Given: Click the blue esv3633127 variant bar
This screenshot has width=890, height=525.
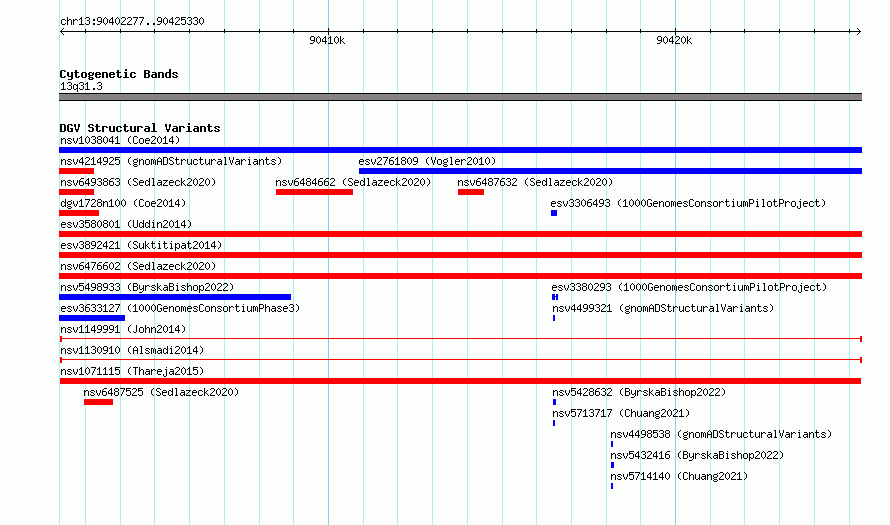Looking at the screenshot, I should pos(92,318).
